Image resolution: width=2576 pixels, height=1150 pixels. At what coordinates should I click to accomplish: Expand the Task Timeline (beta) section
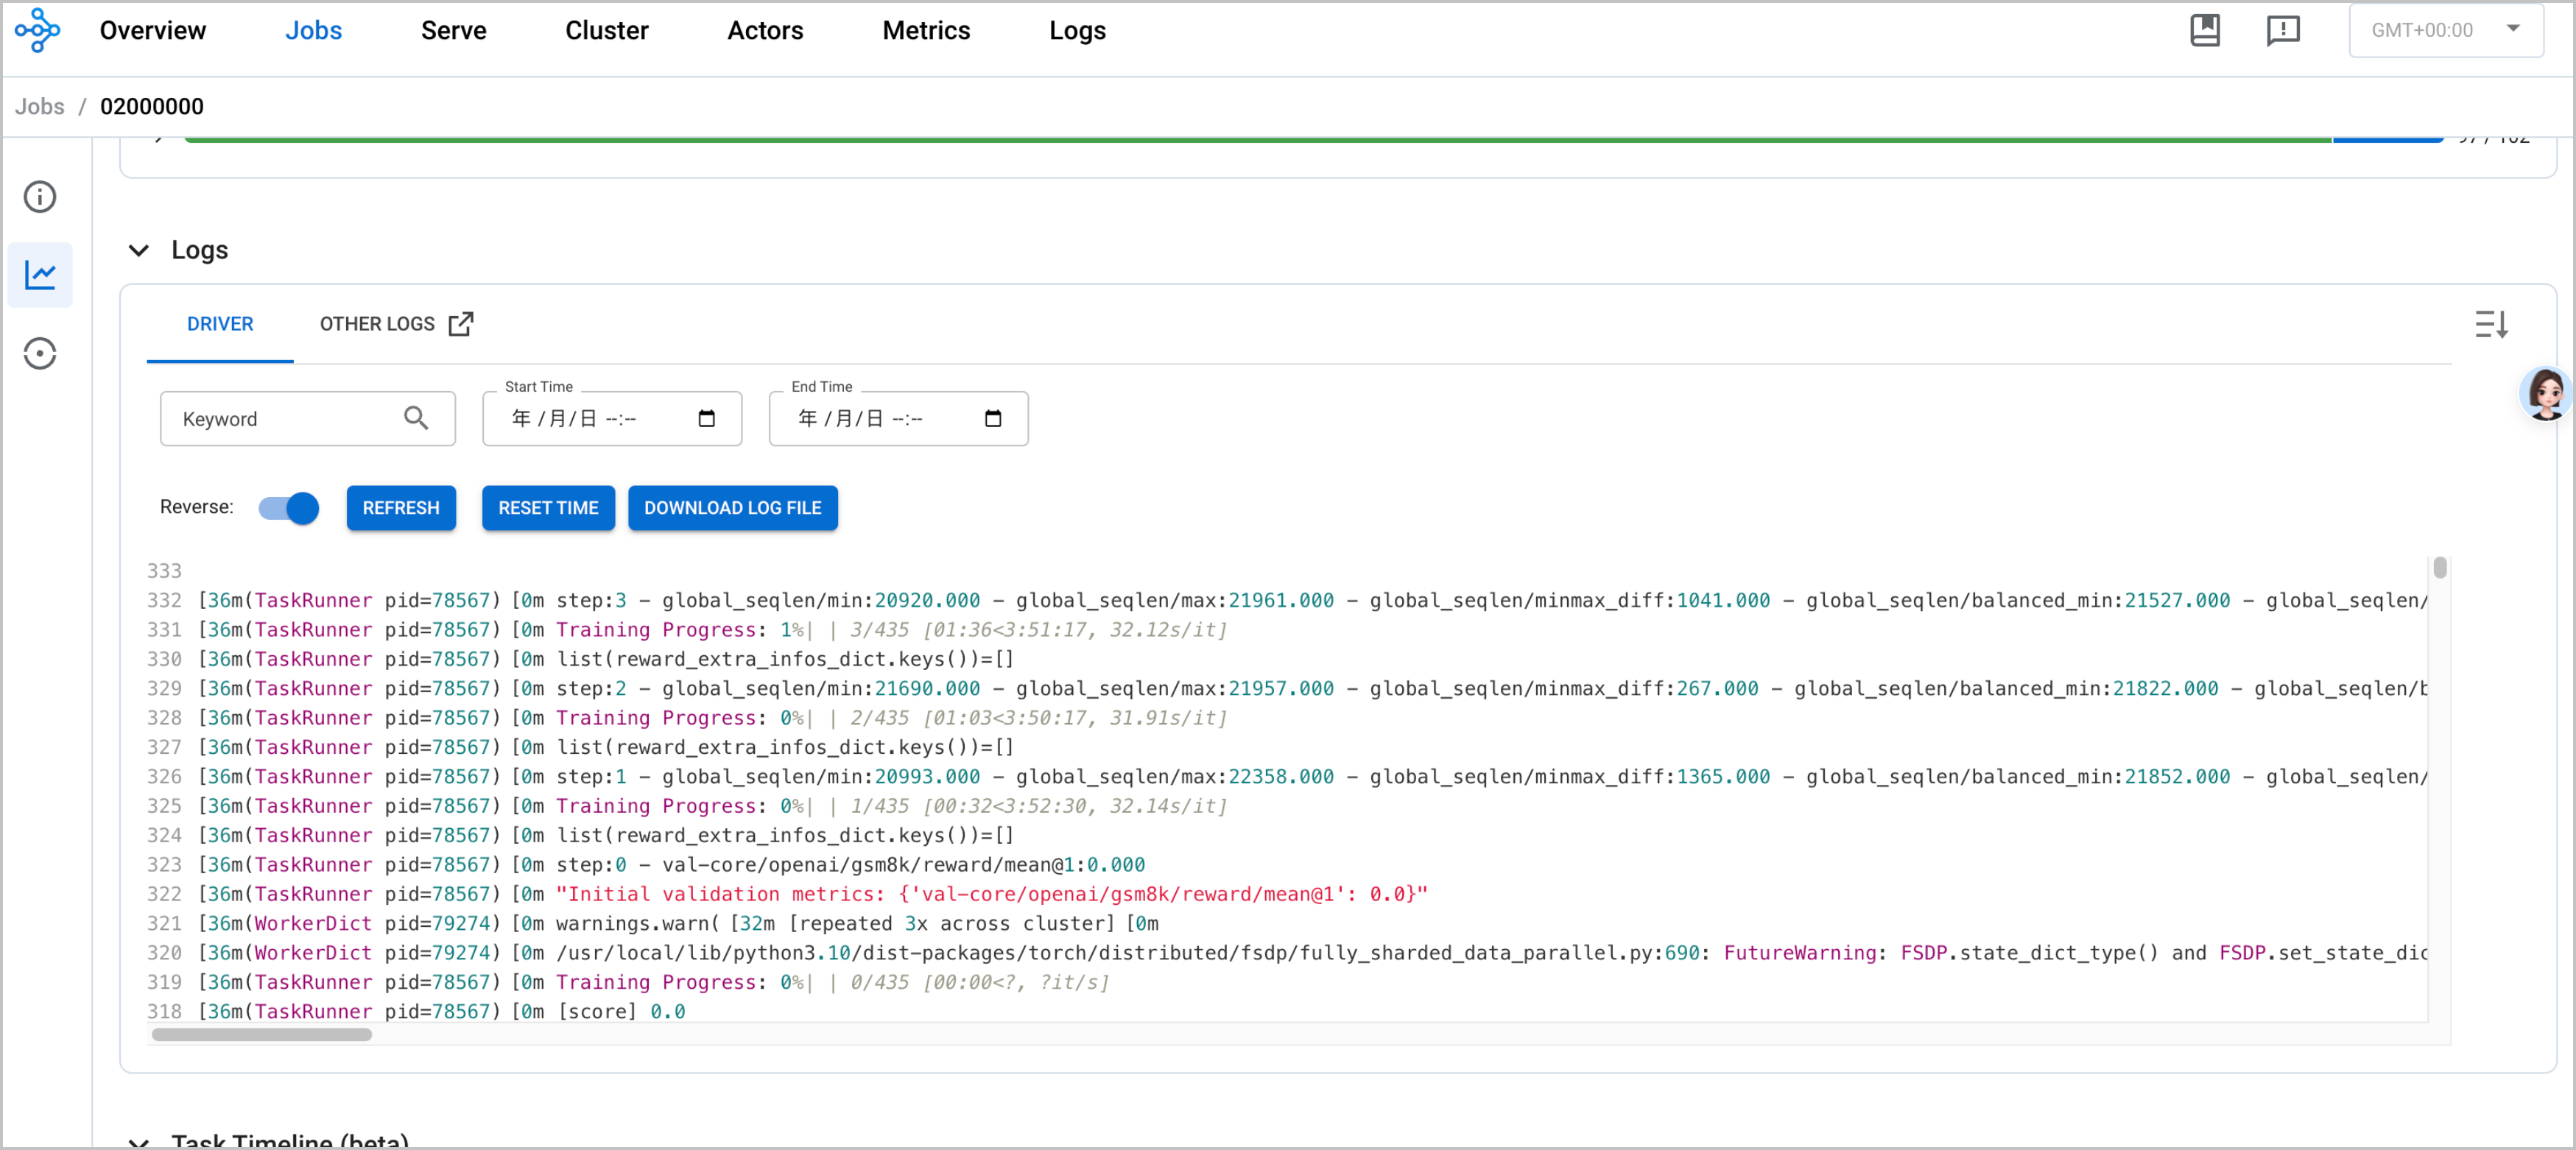139,1141
